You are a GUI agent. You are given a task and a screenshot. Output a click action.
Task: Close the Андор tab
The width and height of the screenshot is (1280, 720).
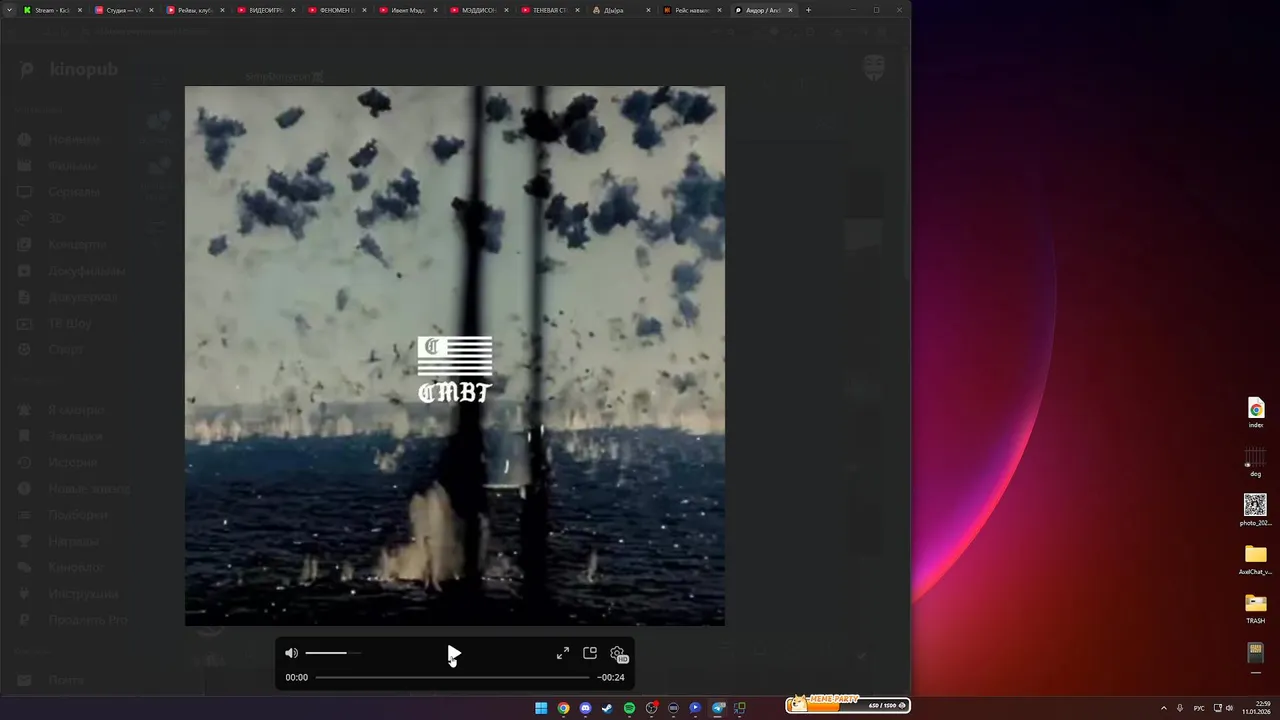791,10
